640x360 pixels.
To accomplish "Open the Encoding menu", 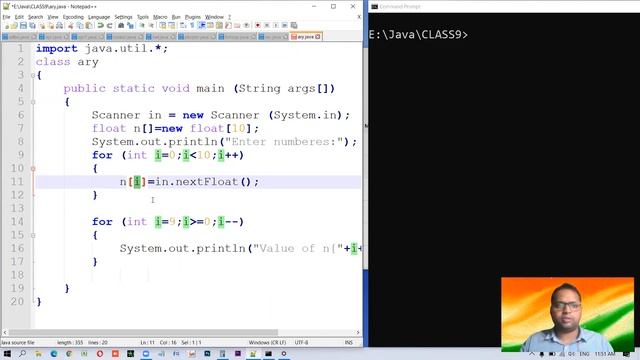I will (73, 17).
